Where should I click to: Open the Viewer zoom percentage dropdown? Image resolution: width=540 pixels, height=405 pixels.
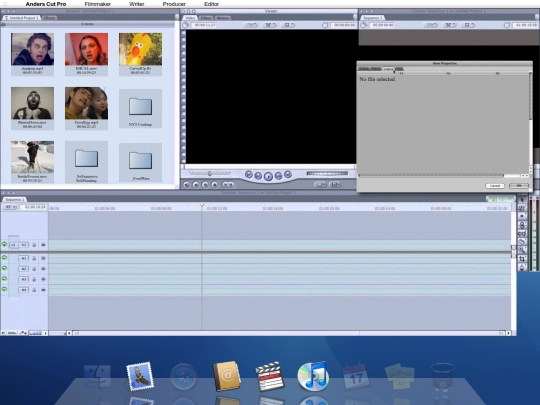click(251, 25)
